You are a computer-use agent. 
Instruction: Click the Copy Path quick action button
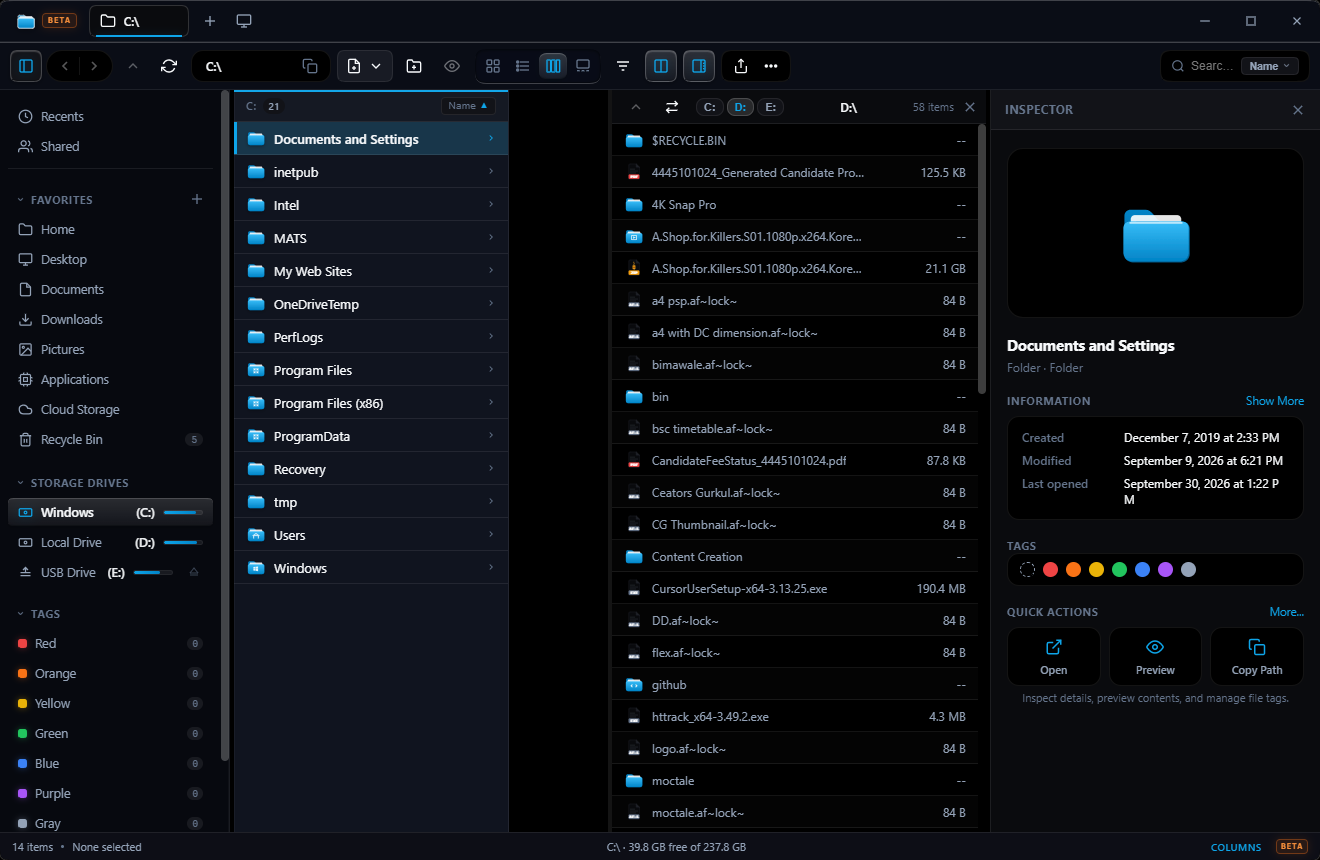(x=1257, y=656)
